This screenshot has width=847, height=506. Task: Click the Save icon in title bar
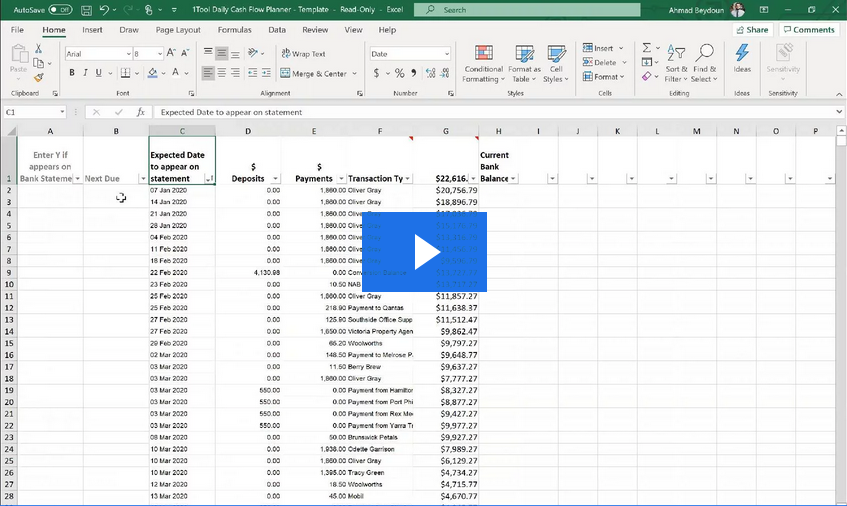86,10
